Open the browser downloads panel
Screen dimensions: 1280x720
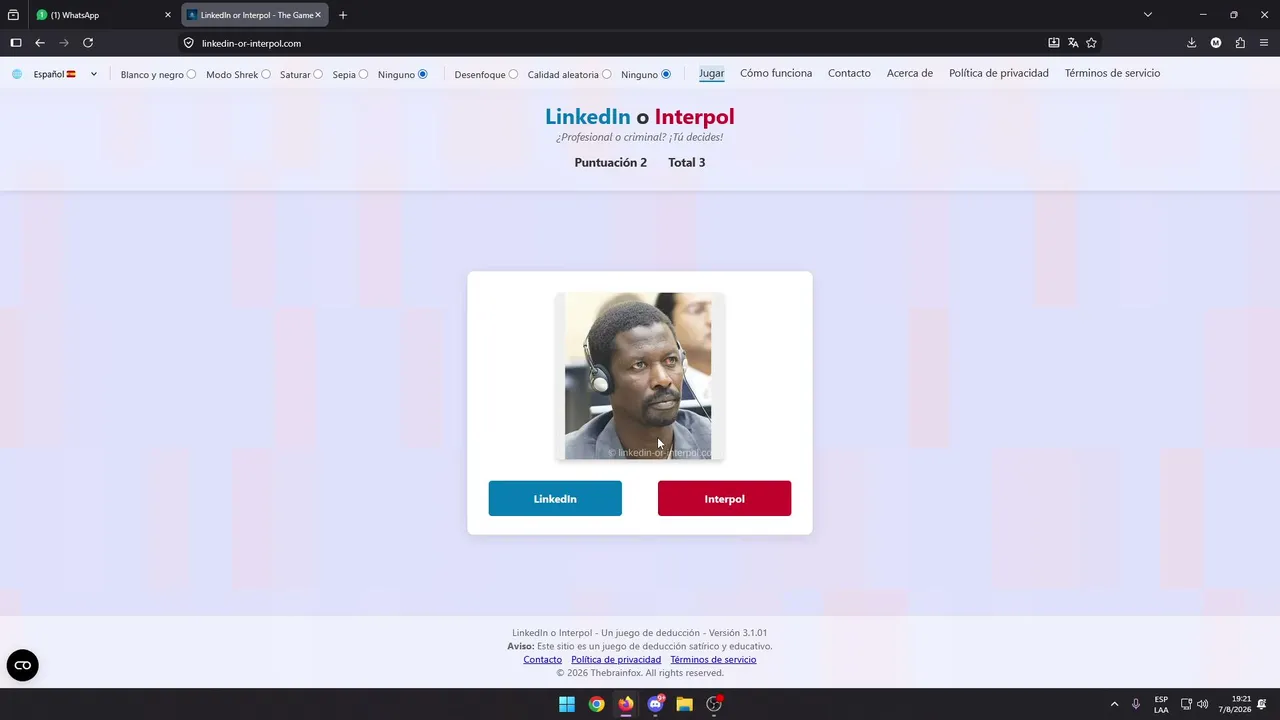(1192, 43)
